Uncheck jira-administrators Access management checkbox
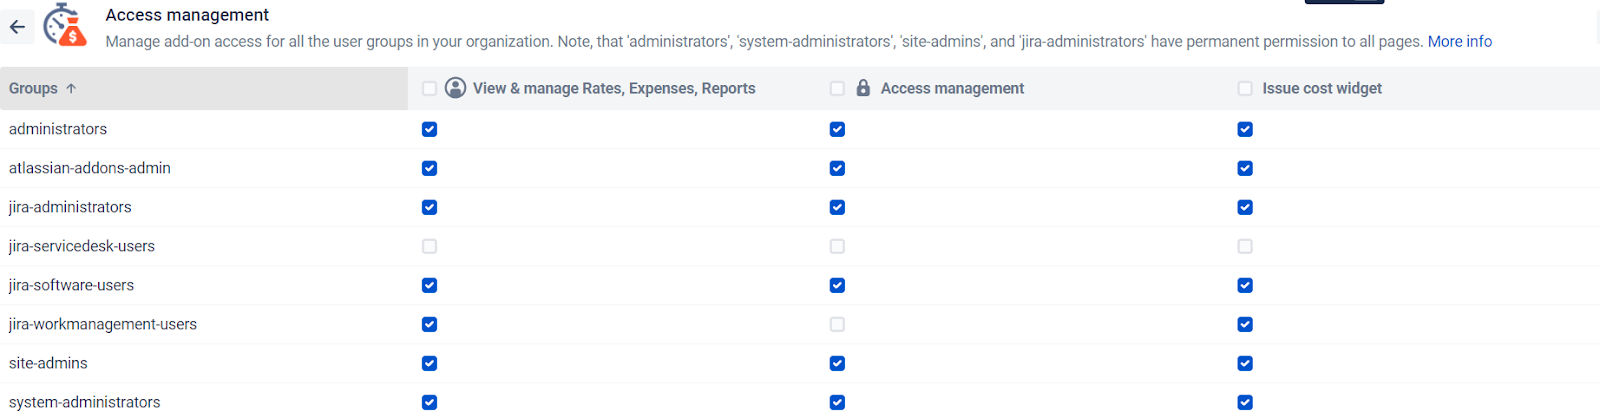This screenshot has height=418, width=1600. point(838,207)
